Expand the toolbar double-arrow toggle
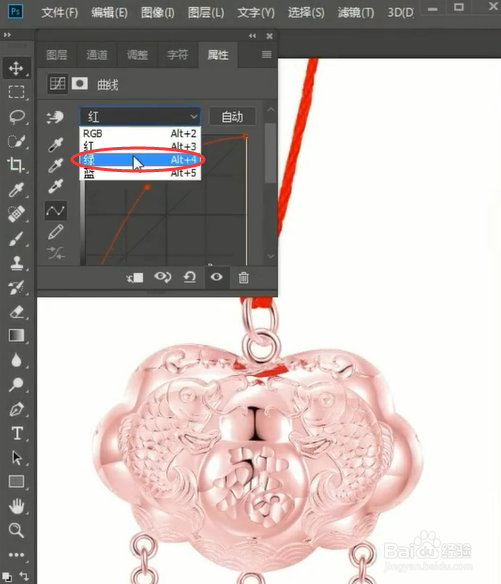 pos(7,35)
